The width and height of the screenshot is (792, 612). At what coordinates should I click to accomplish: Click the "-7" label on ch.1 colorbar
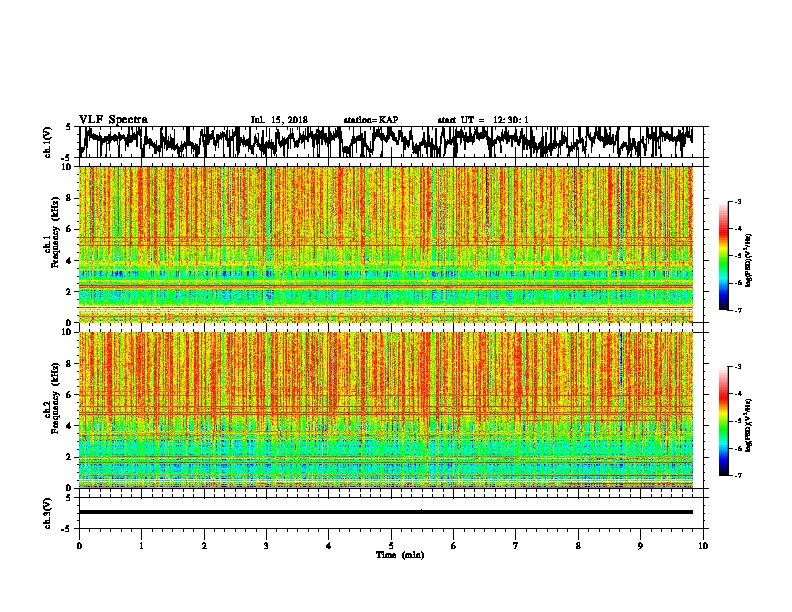point(738,310)
